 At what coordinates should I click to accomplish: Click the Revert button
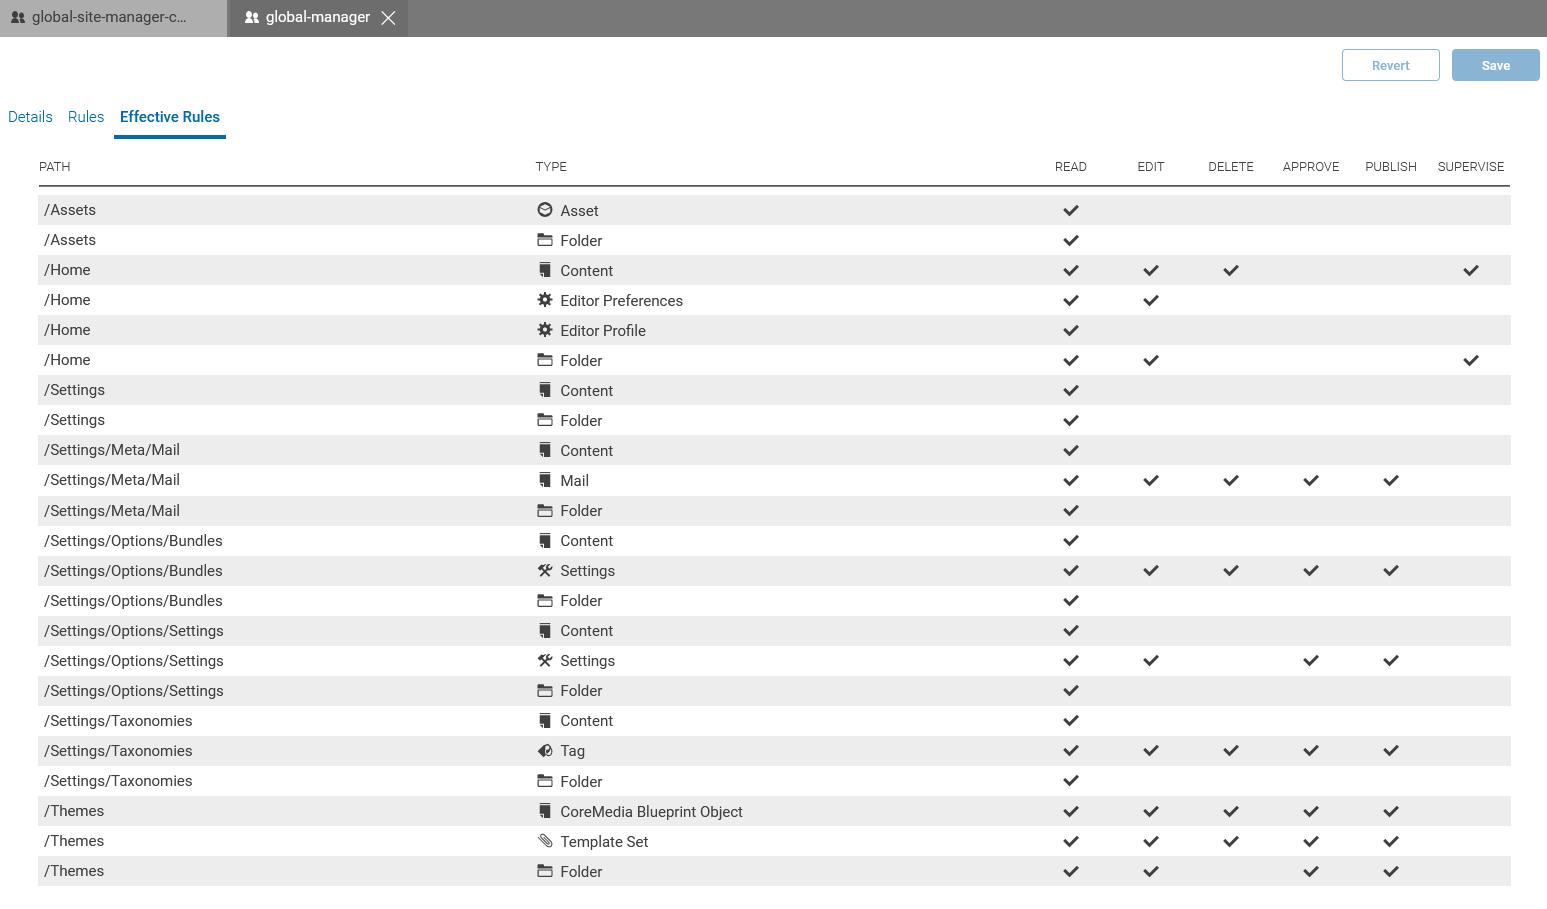1390,65
